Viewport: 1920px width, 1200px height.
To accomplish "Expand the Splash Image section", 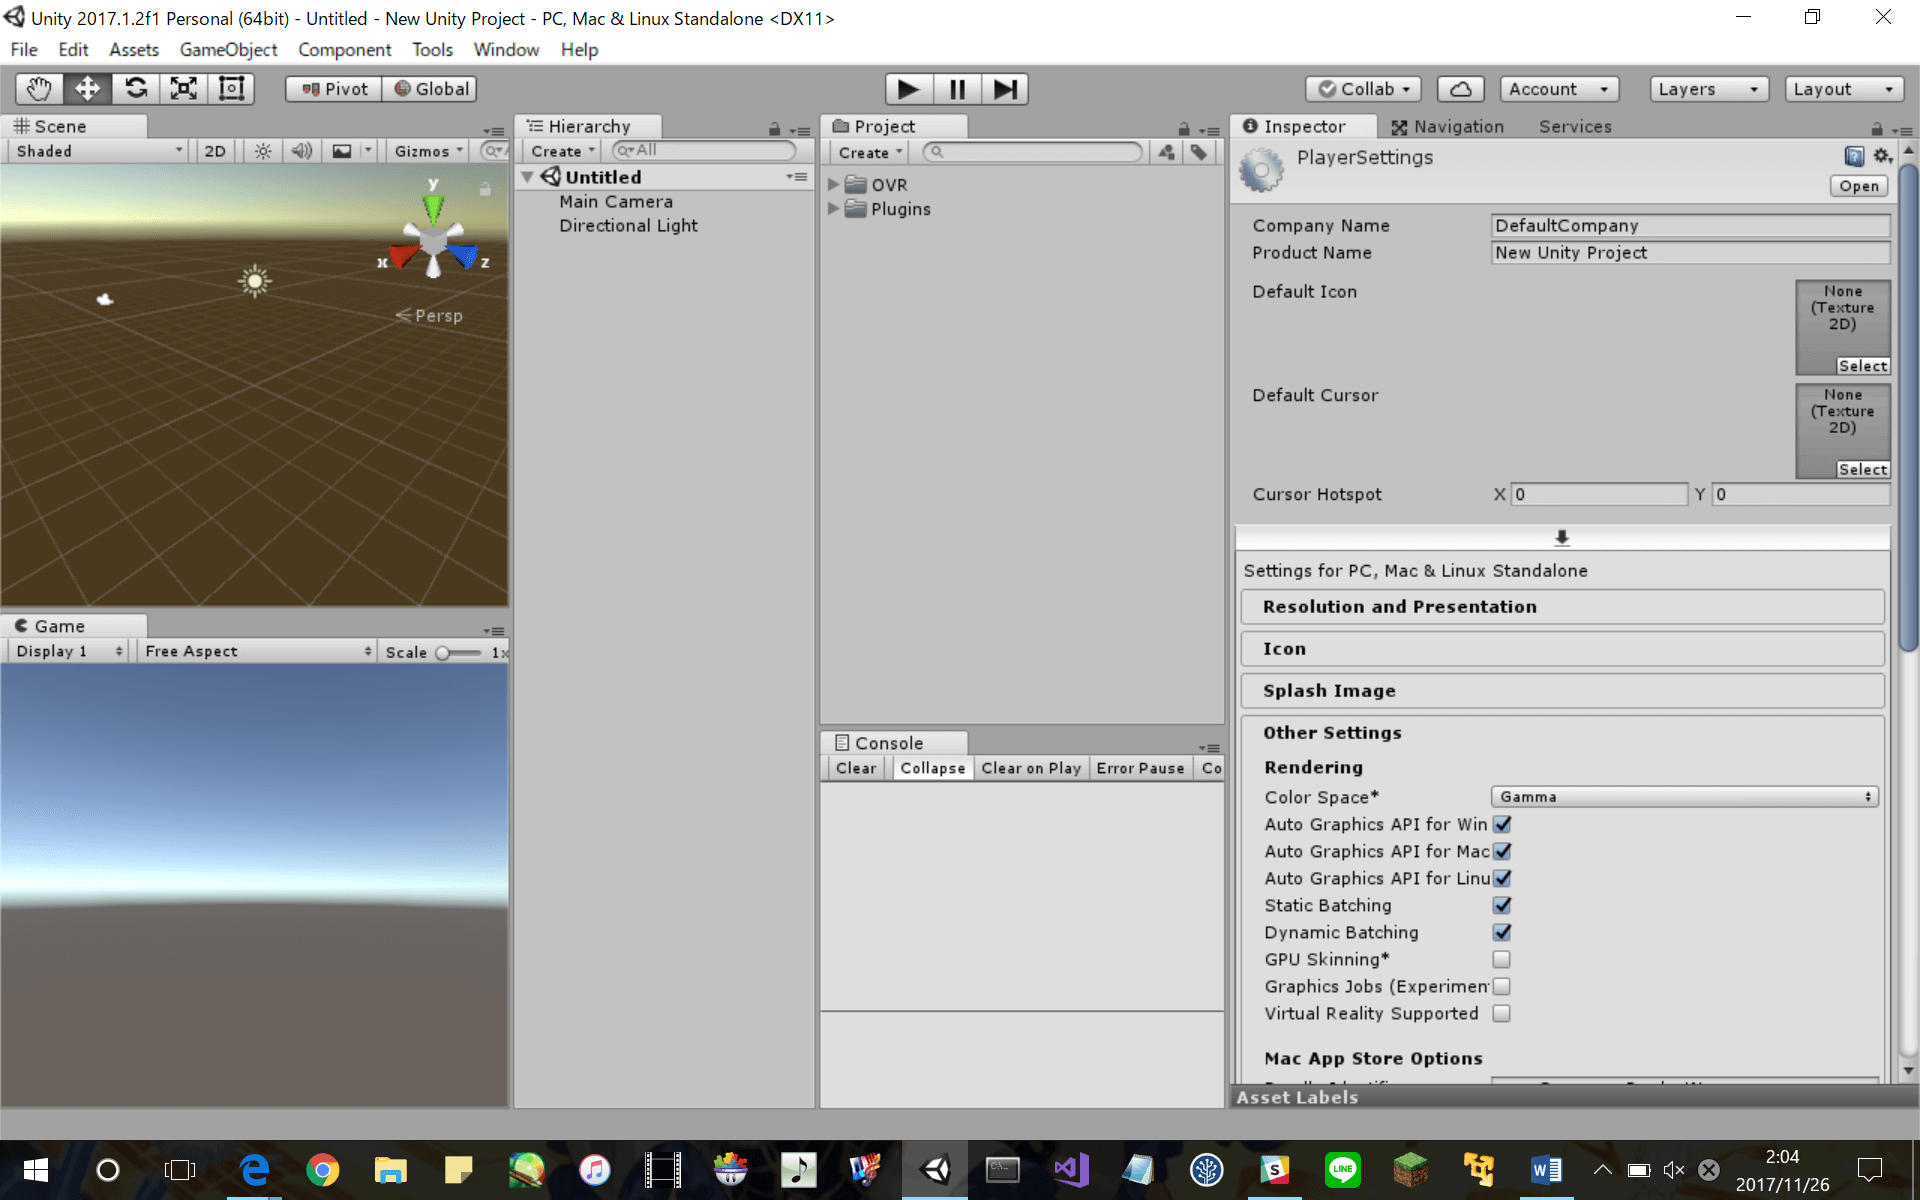I will [1562, 691].
